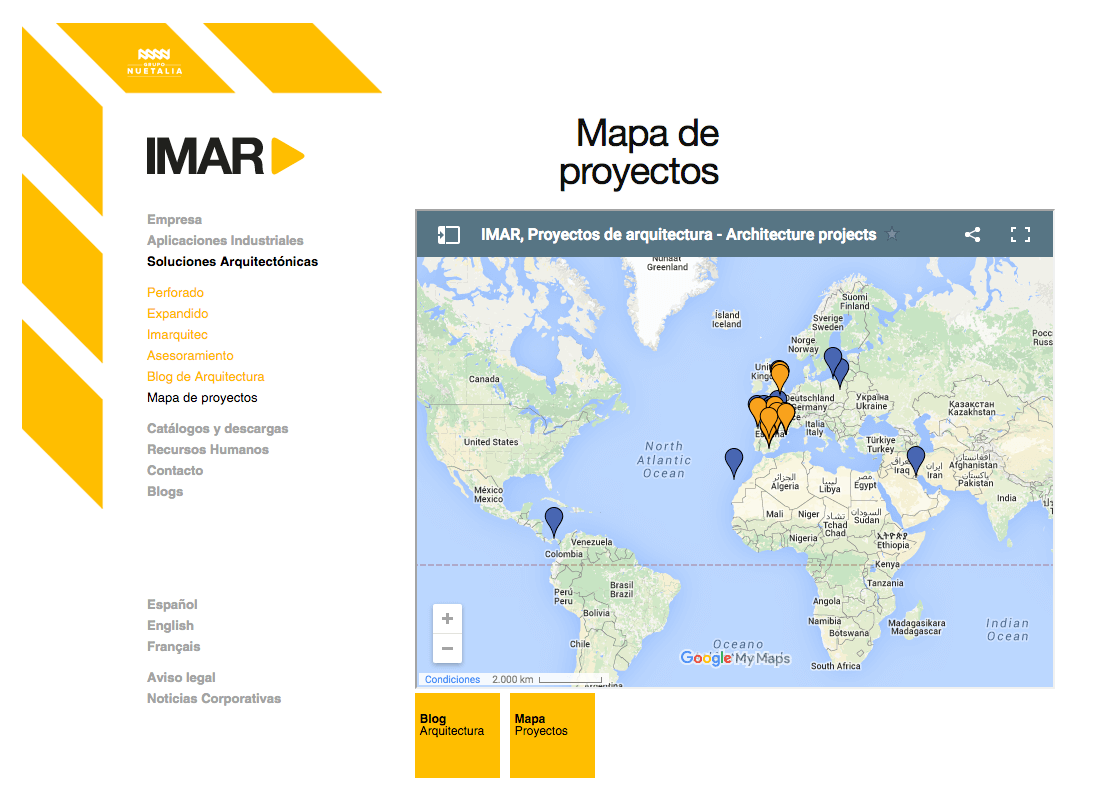
Task: Open Catálogos y descargas page
Action: [217, 429]
